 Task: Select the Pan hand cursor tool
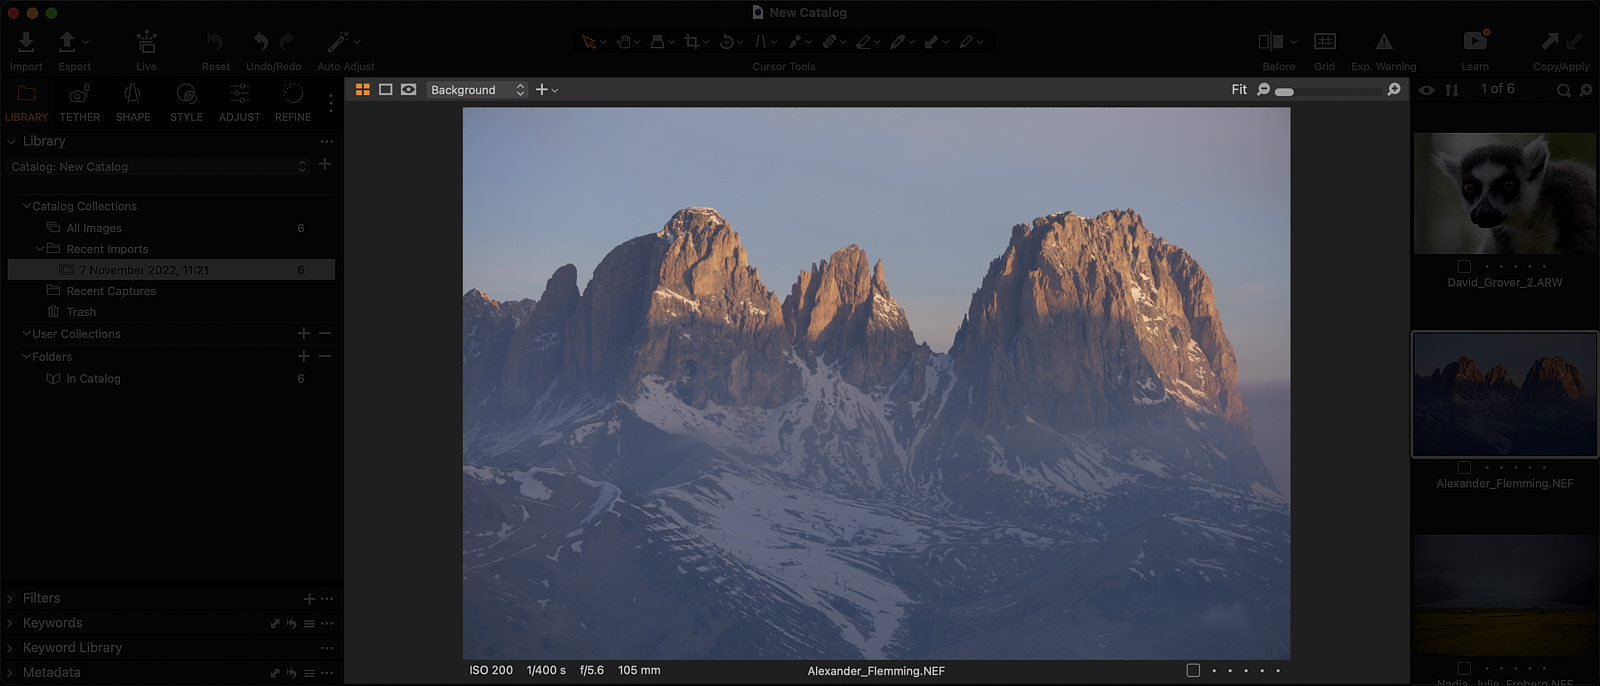click(624, 42)
